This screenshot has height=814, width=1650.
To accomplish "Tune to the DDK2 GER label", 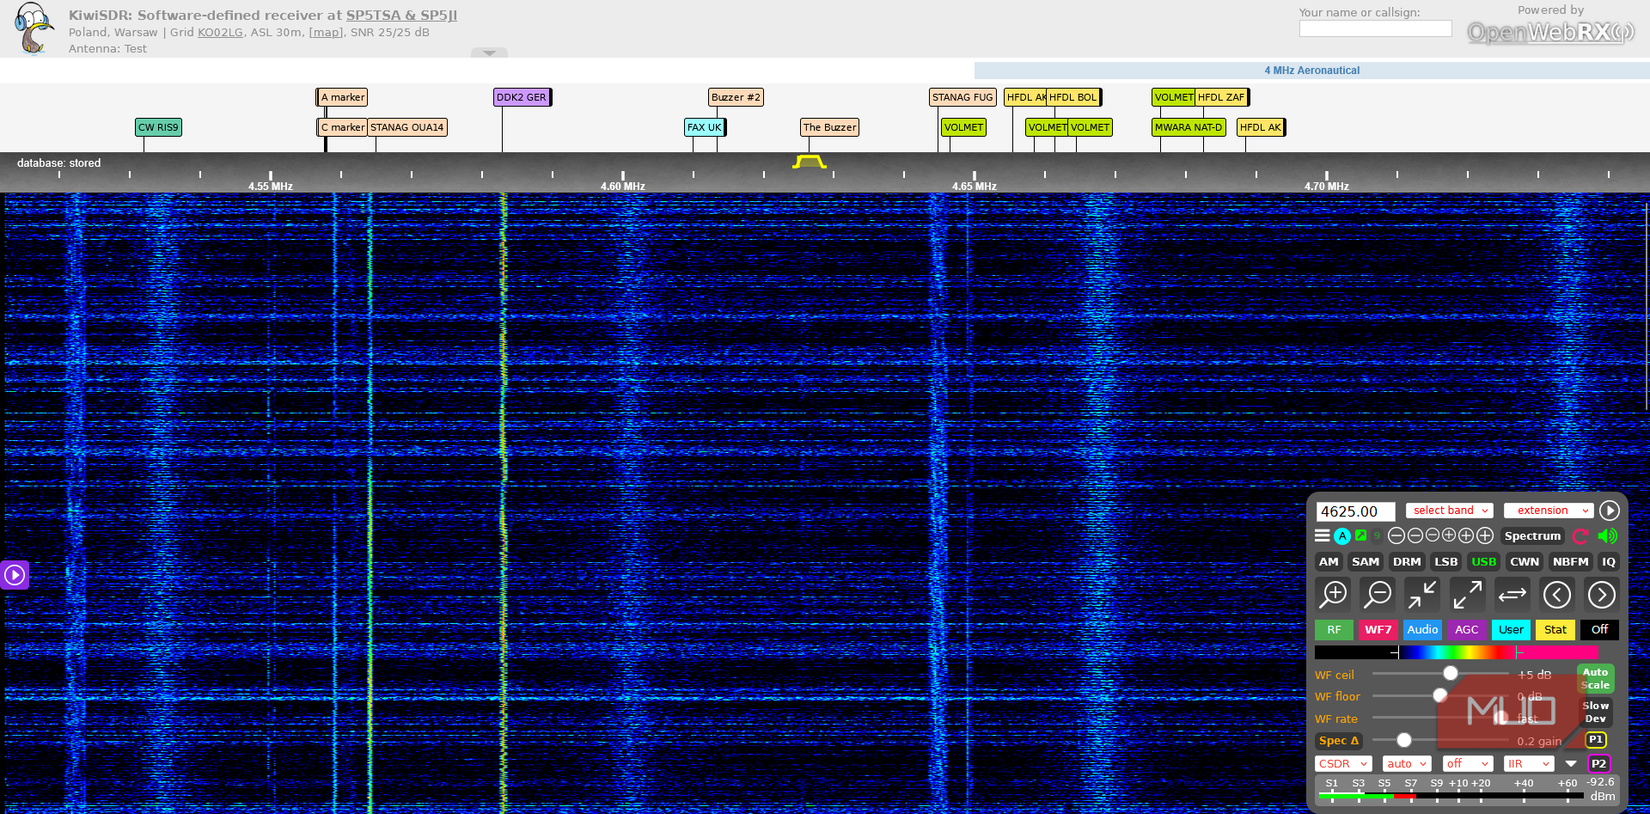I will coord(522,97).
